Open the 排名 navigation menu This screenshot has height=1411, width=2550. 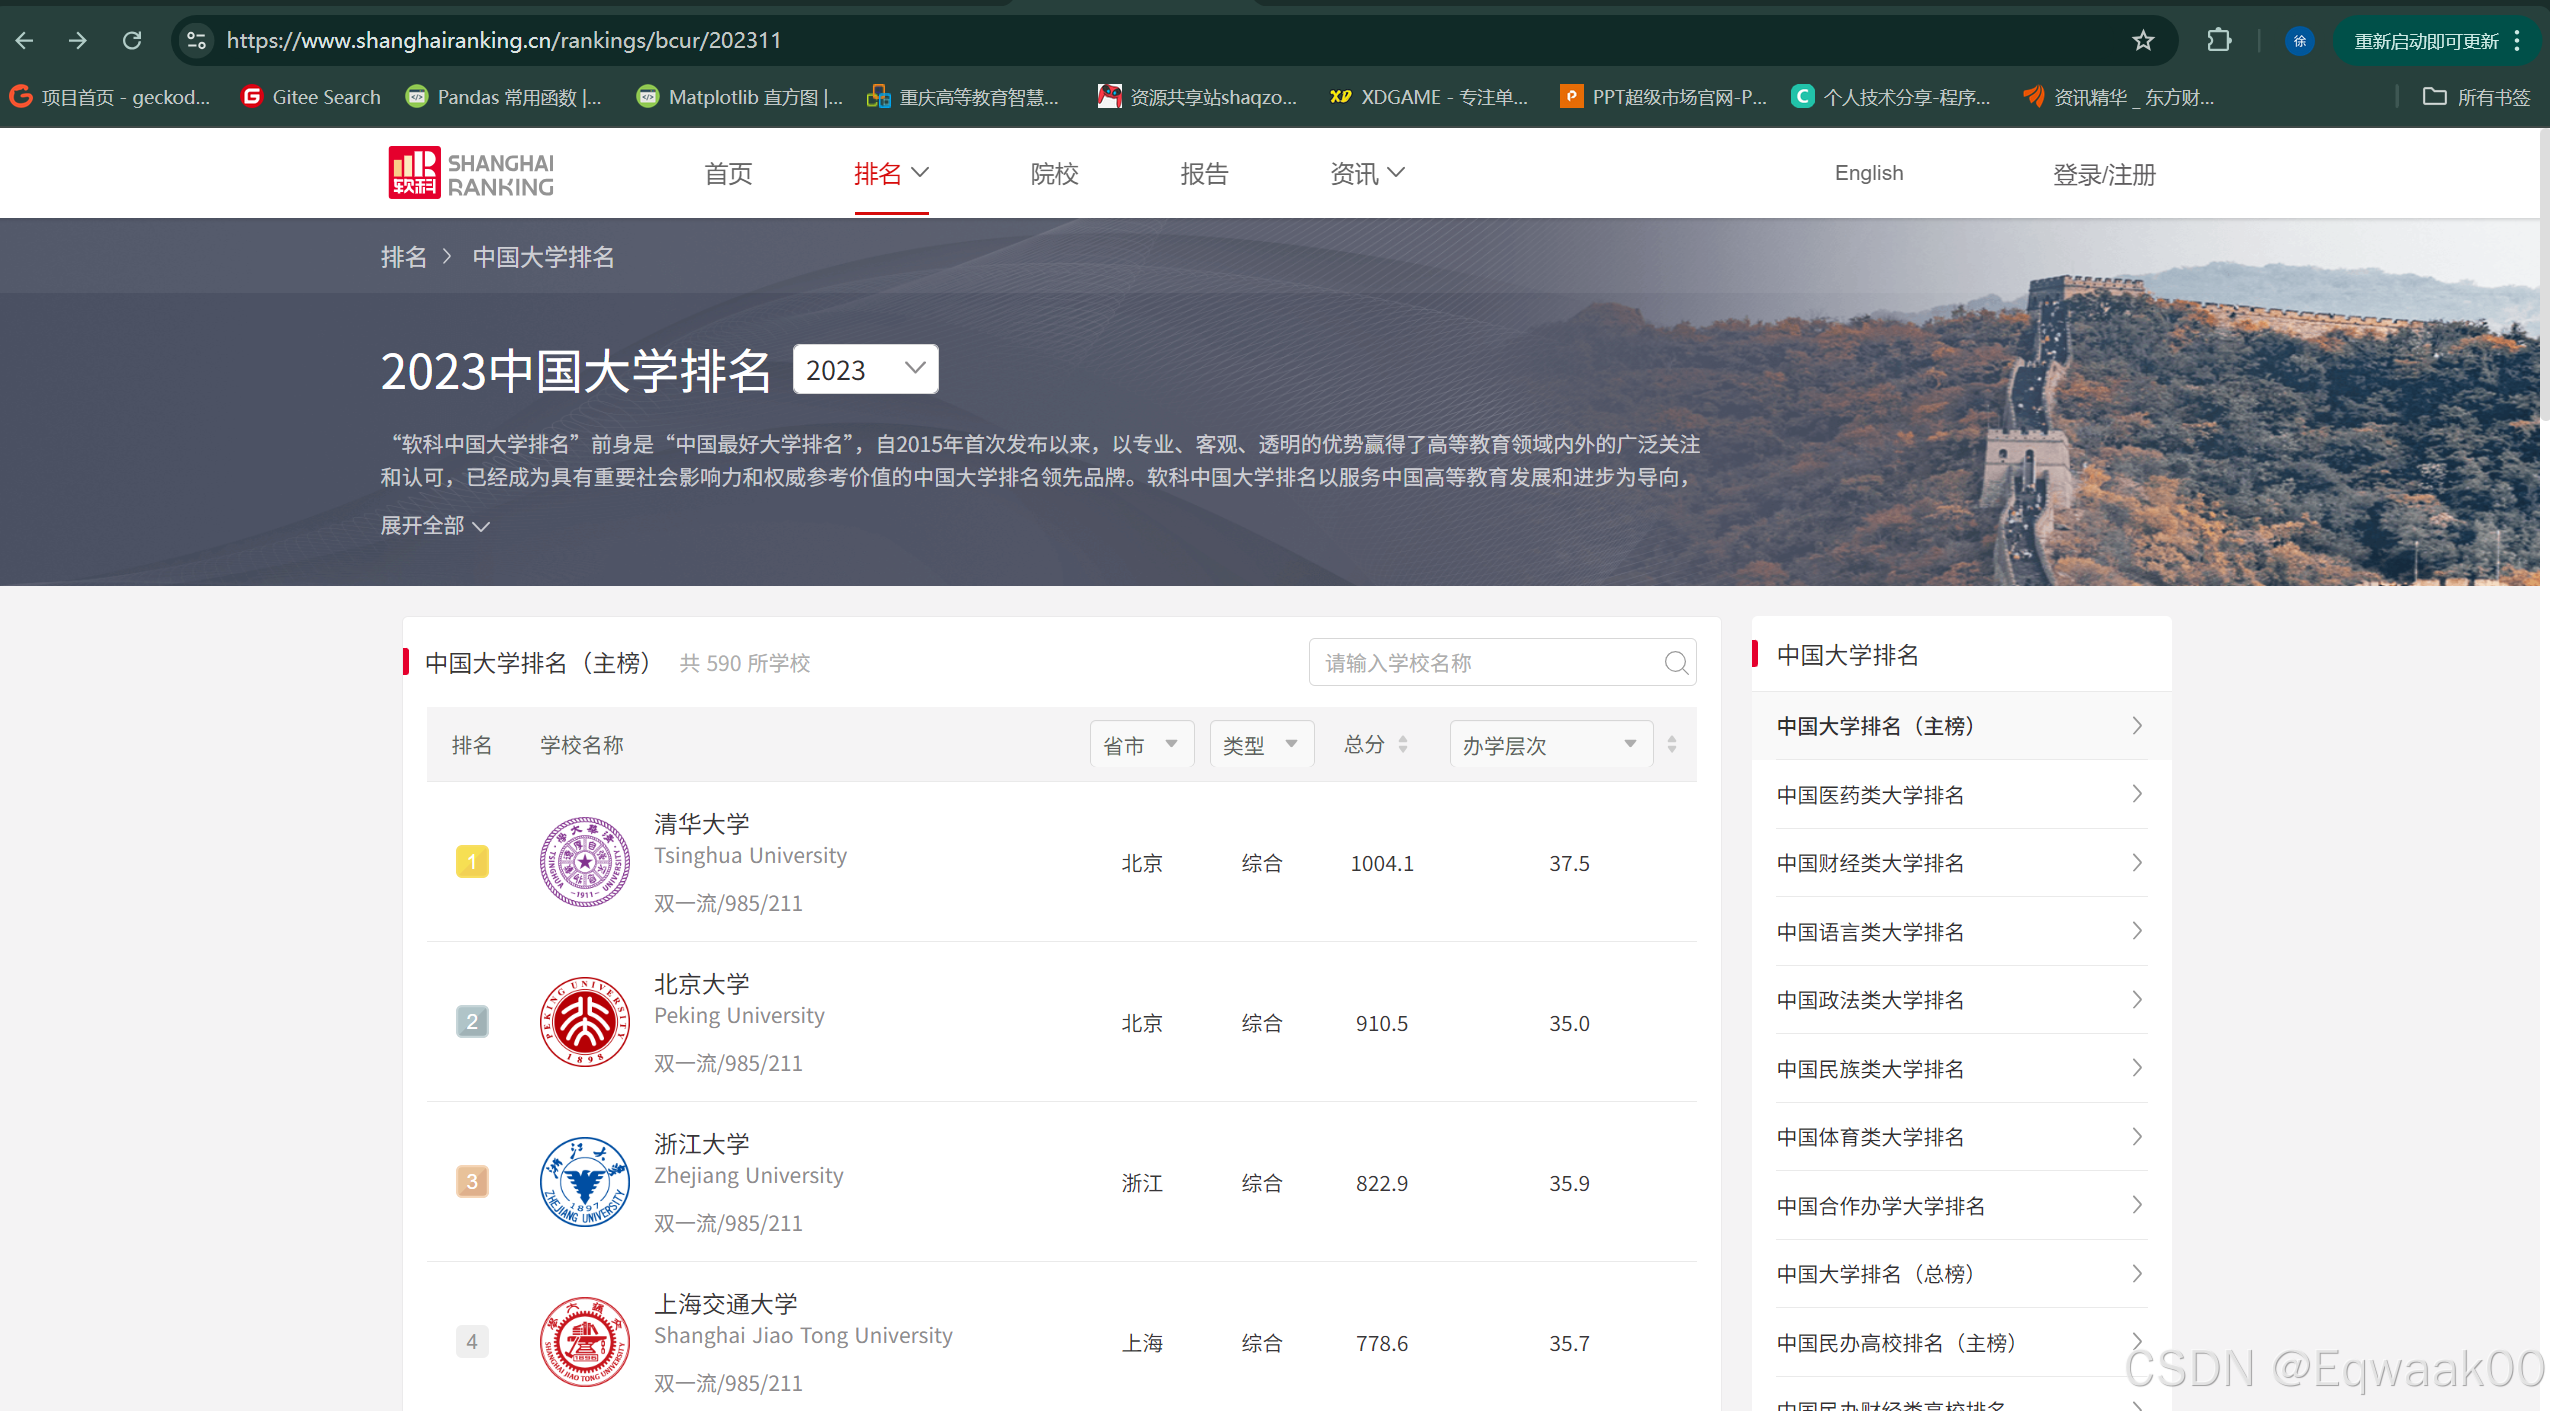[x=890, y=174]
